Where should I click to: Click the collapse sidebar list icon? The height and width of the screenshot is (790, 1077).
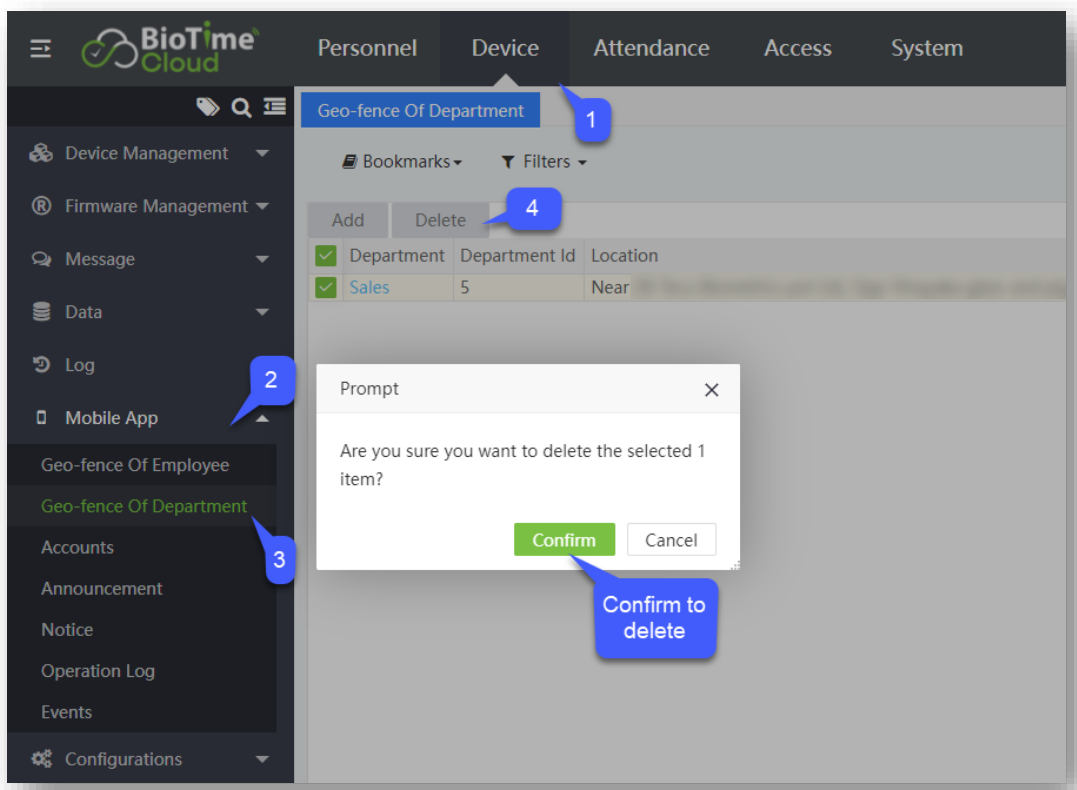pos(274,107)
